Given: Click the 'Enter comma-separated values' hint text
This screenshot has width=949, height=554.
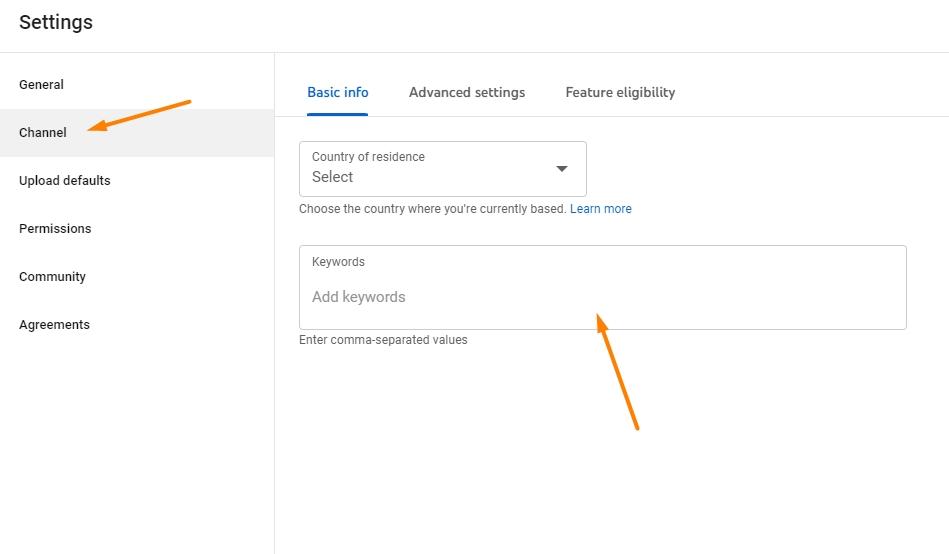Looking at the screenshot, I should tap(383, 340).
